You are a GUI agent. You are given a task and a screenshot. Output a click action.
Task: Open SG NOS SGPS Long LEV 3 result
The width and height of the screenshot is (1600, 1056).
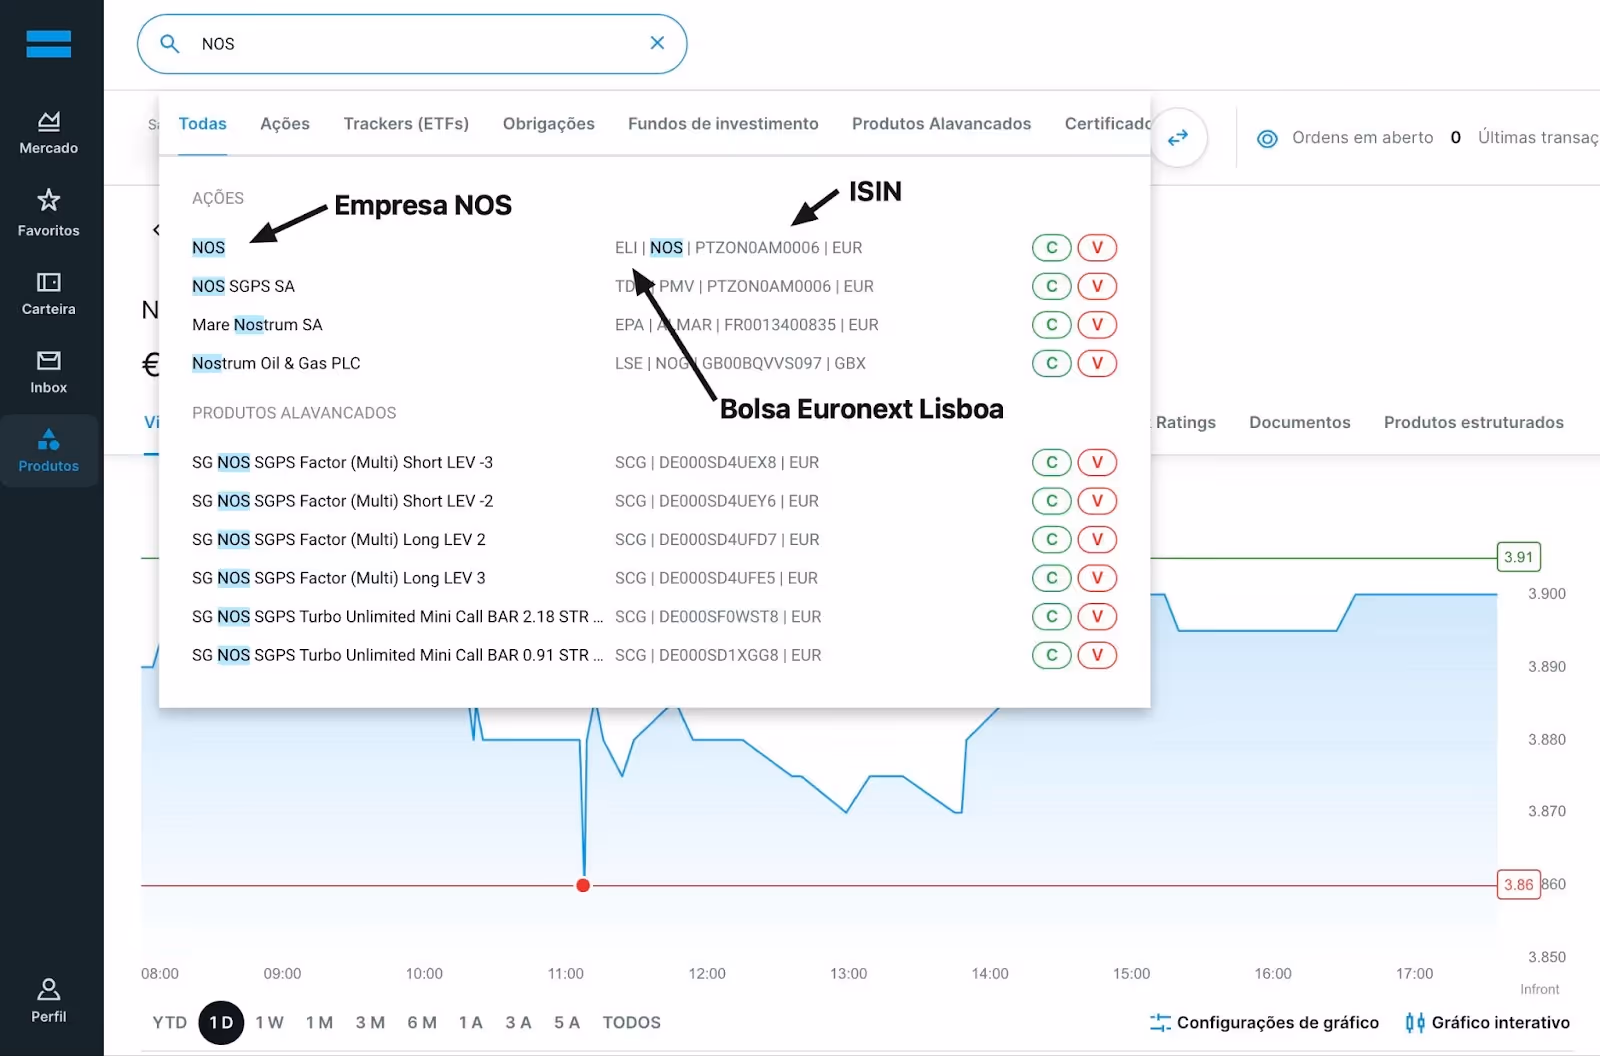338,578
